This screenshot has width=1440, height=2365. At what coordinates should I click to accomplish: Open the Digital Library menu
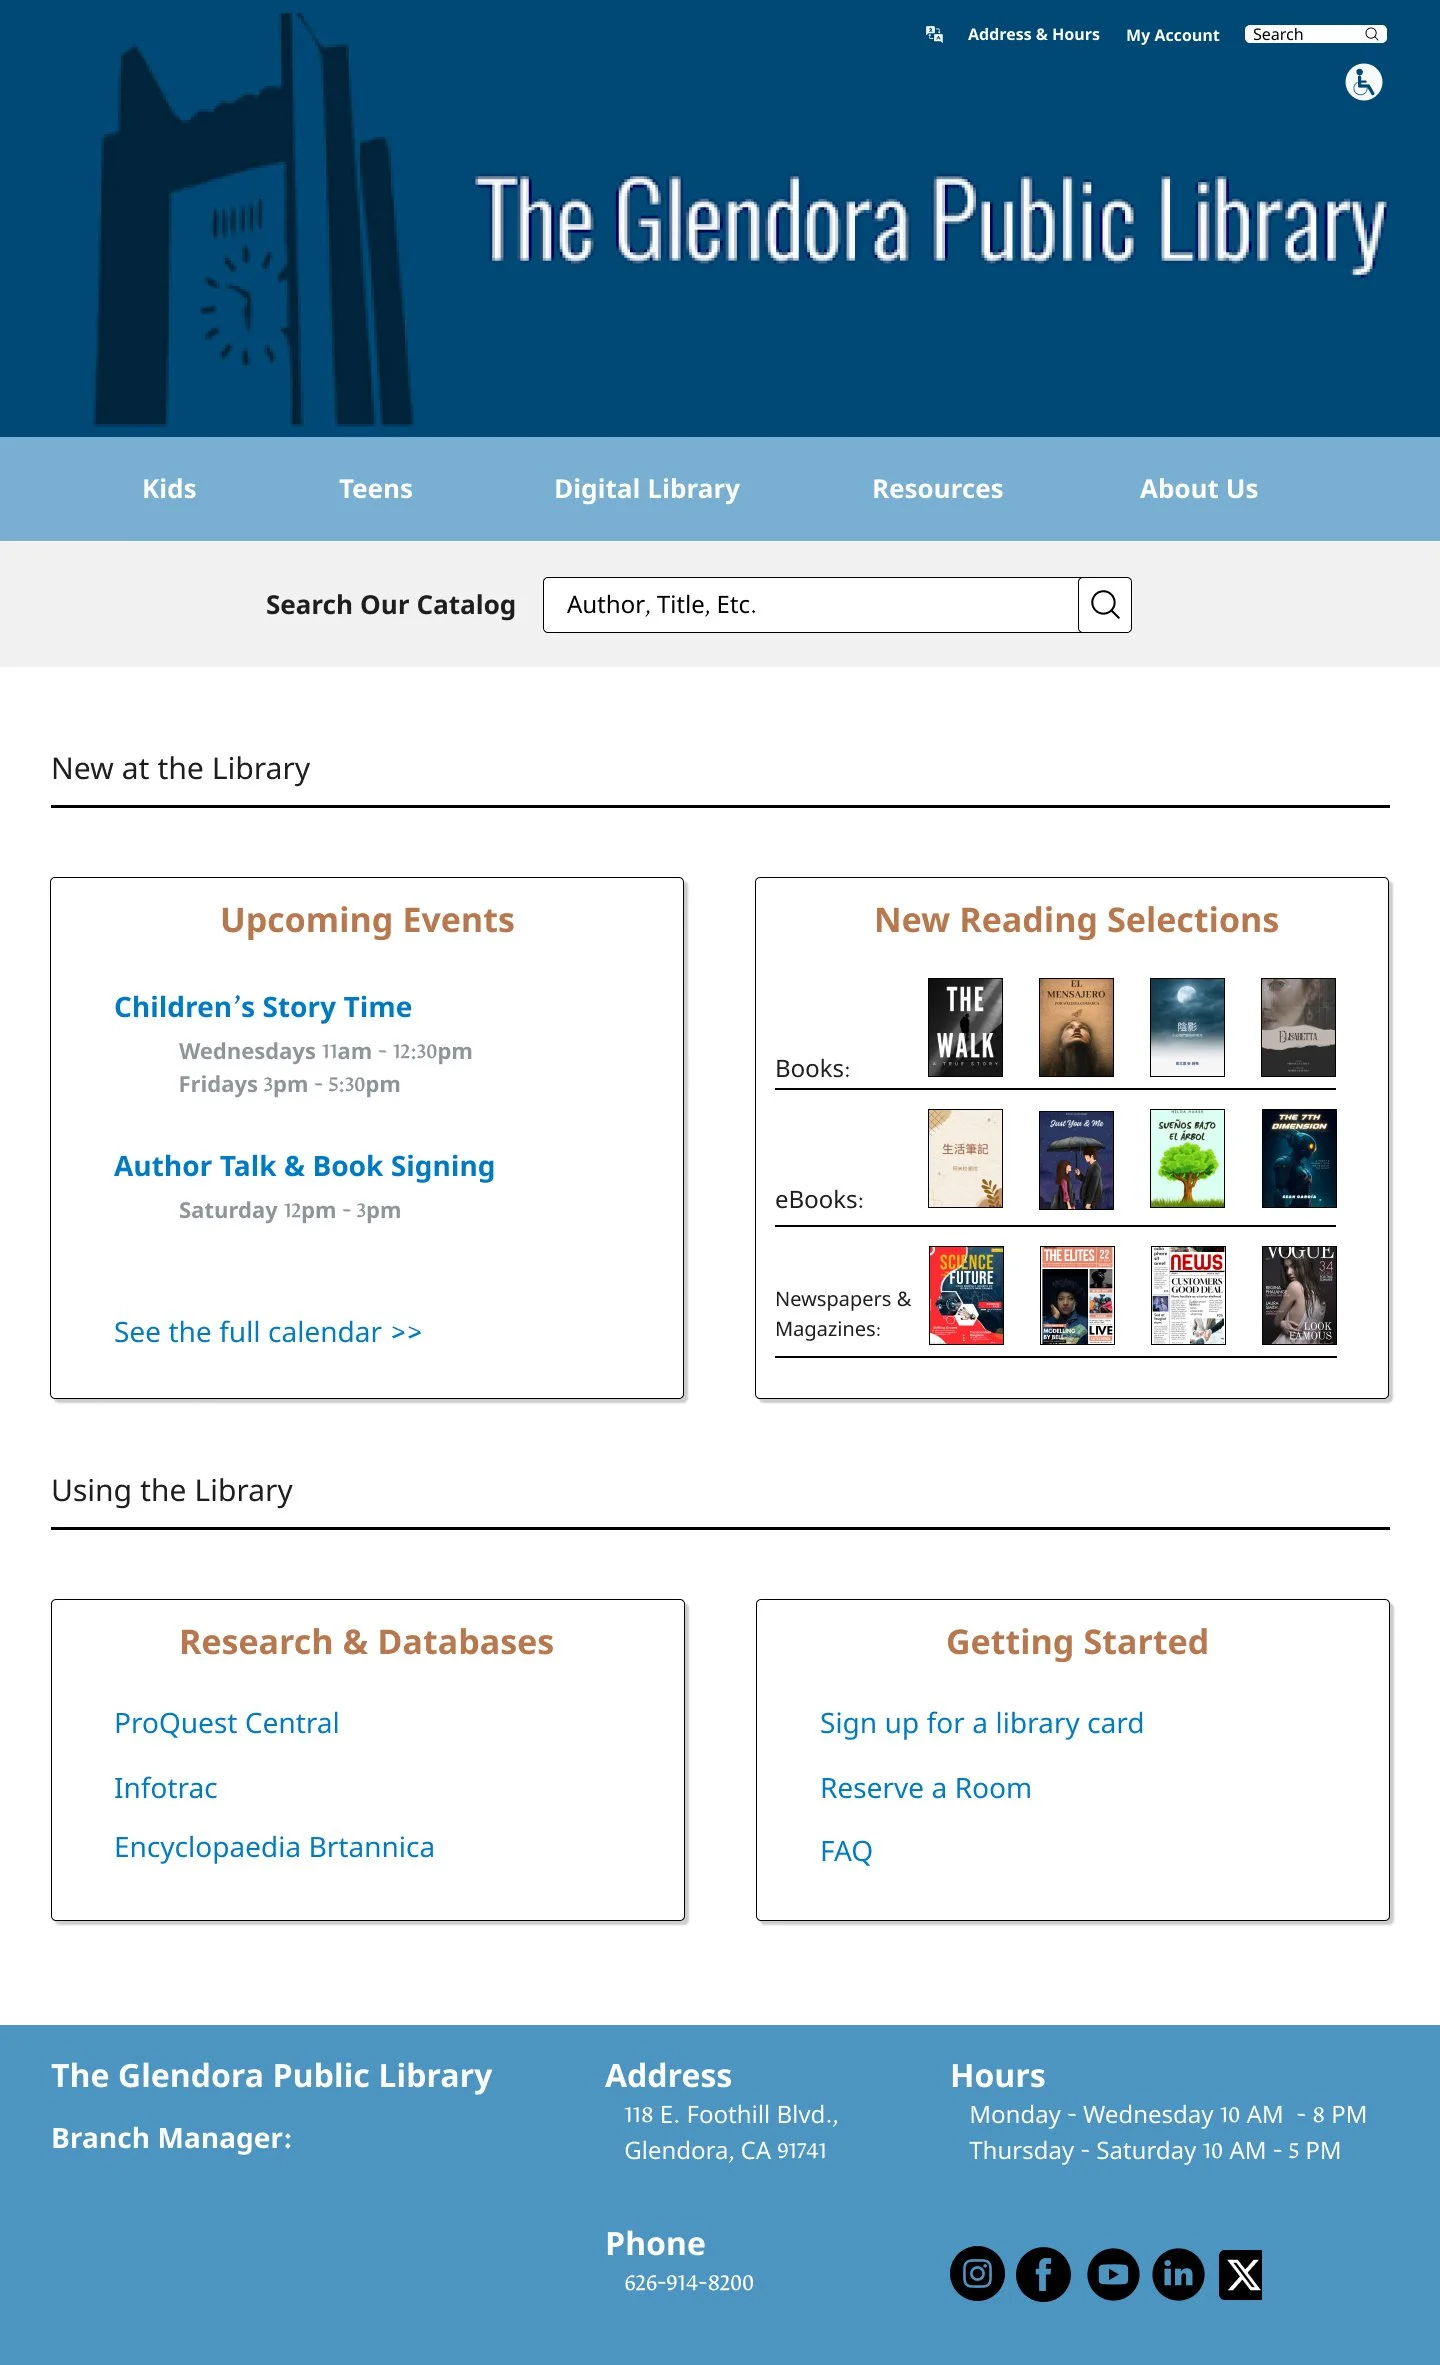[x=647, y=489]
